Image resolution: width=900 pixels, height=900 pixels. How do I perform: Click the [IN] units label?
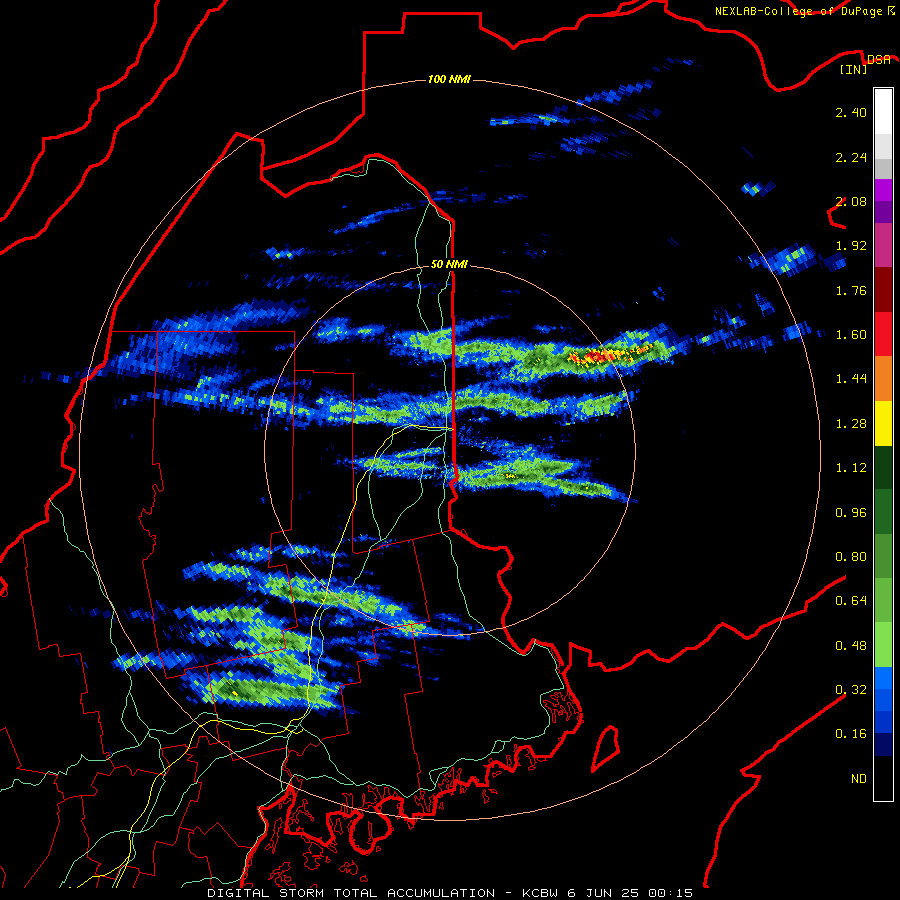click(x=853, y=69)
